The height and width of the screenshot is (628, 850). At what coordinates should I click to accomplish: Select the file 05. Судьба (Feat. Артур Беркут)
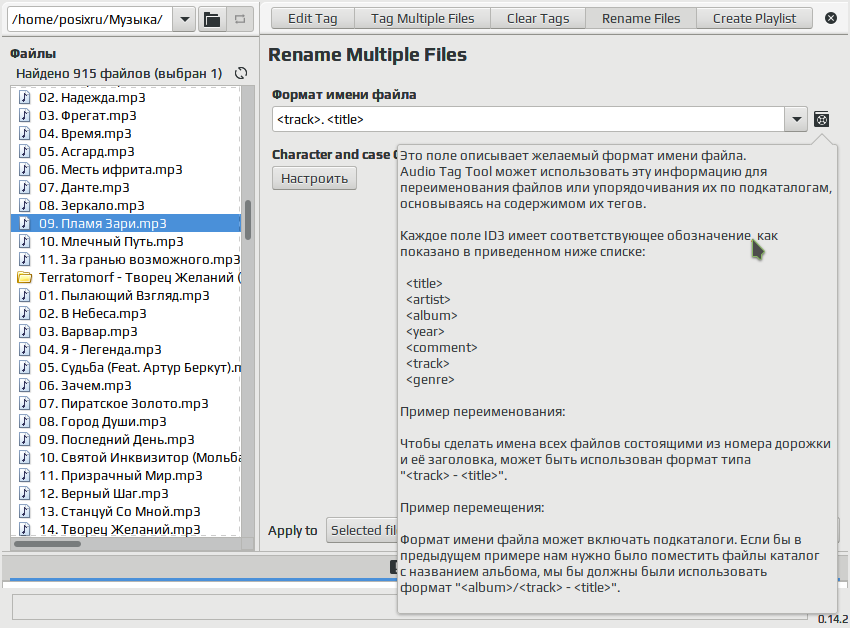click(x=126, y=368)
